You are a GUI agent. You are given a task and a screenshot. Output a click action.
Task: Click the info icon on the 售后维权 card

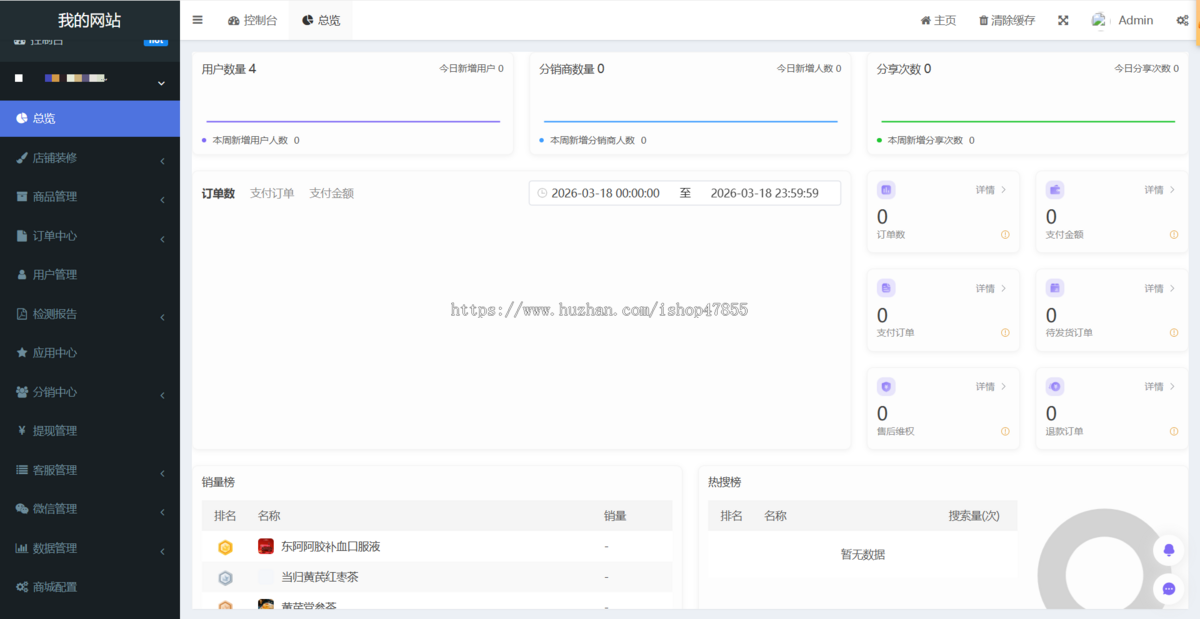[1005, 432]
